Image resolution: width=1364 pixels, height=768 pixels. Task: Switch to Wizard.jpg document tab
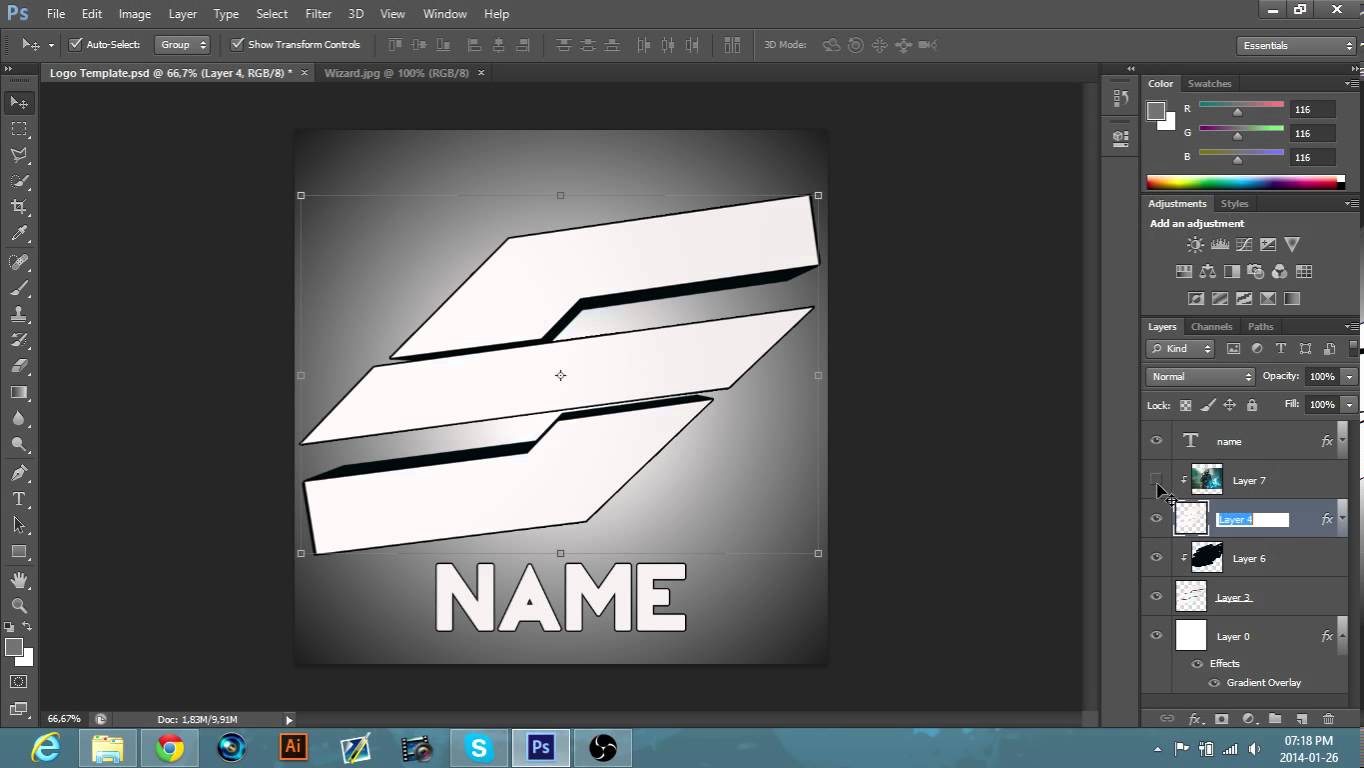pos(396,73)
